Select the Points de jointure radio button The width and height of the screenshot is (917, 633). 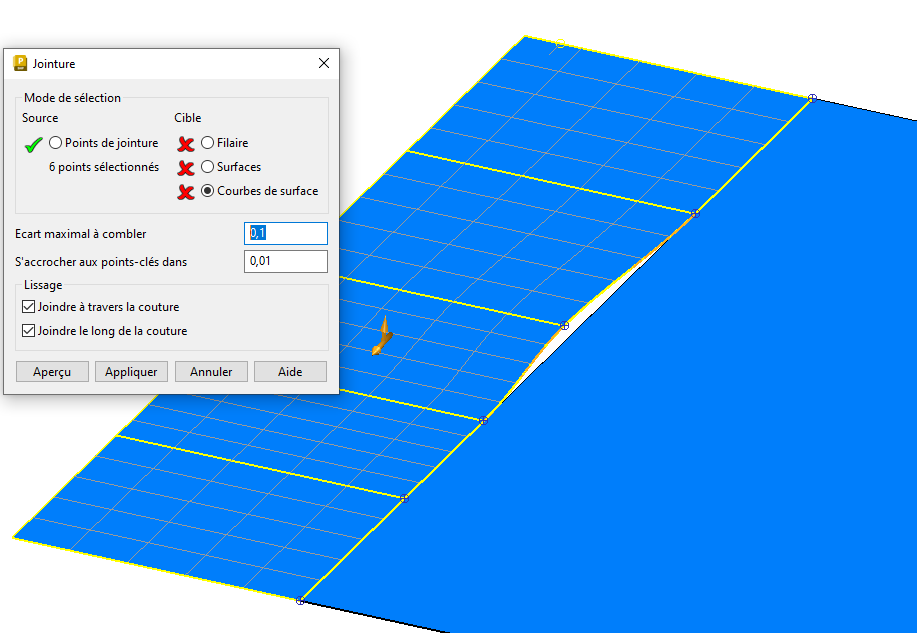(56, 143)
